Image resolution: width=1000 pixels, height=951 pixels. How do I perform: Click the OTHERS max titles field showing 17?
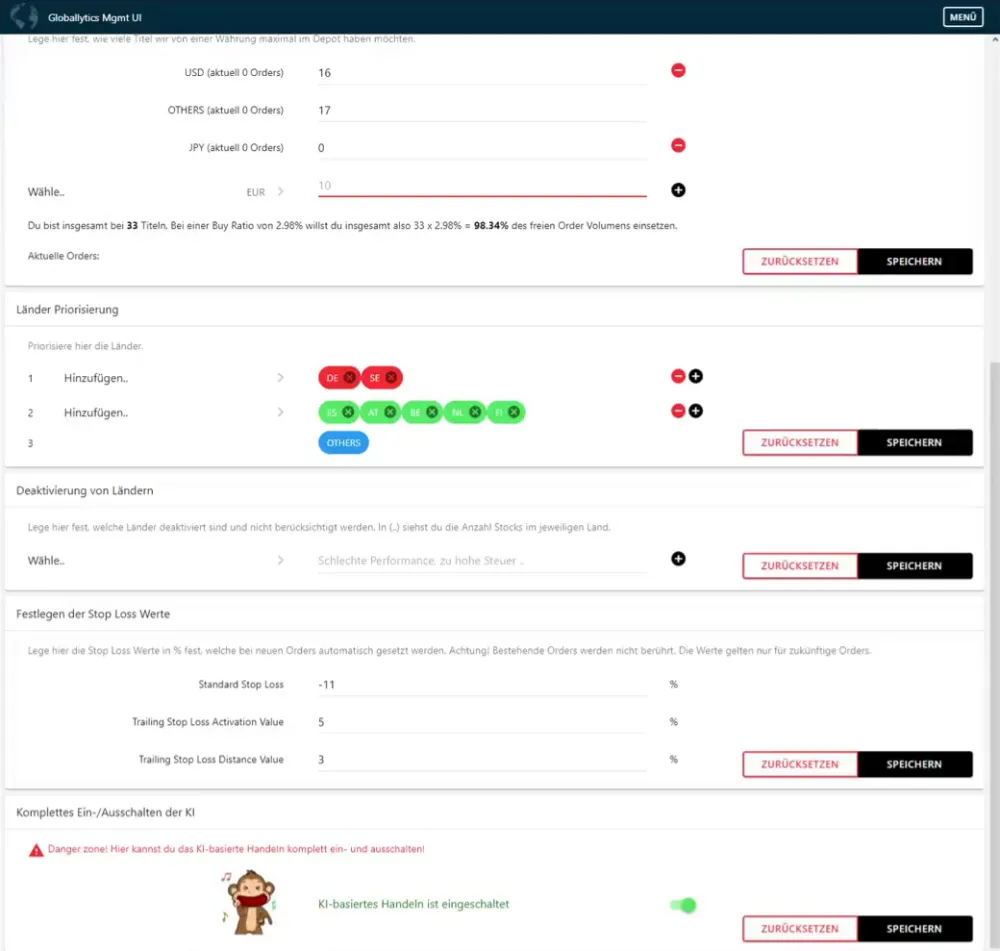tap(482, 110)
